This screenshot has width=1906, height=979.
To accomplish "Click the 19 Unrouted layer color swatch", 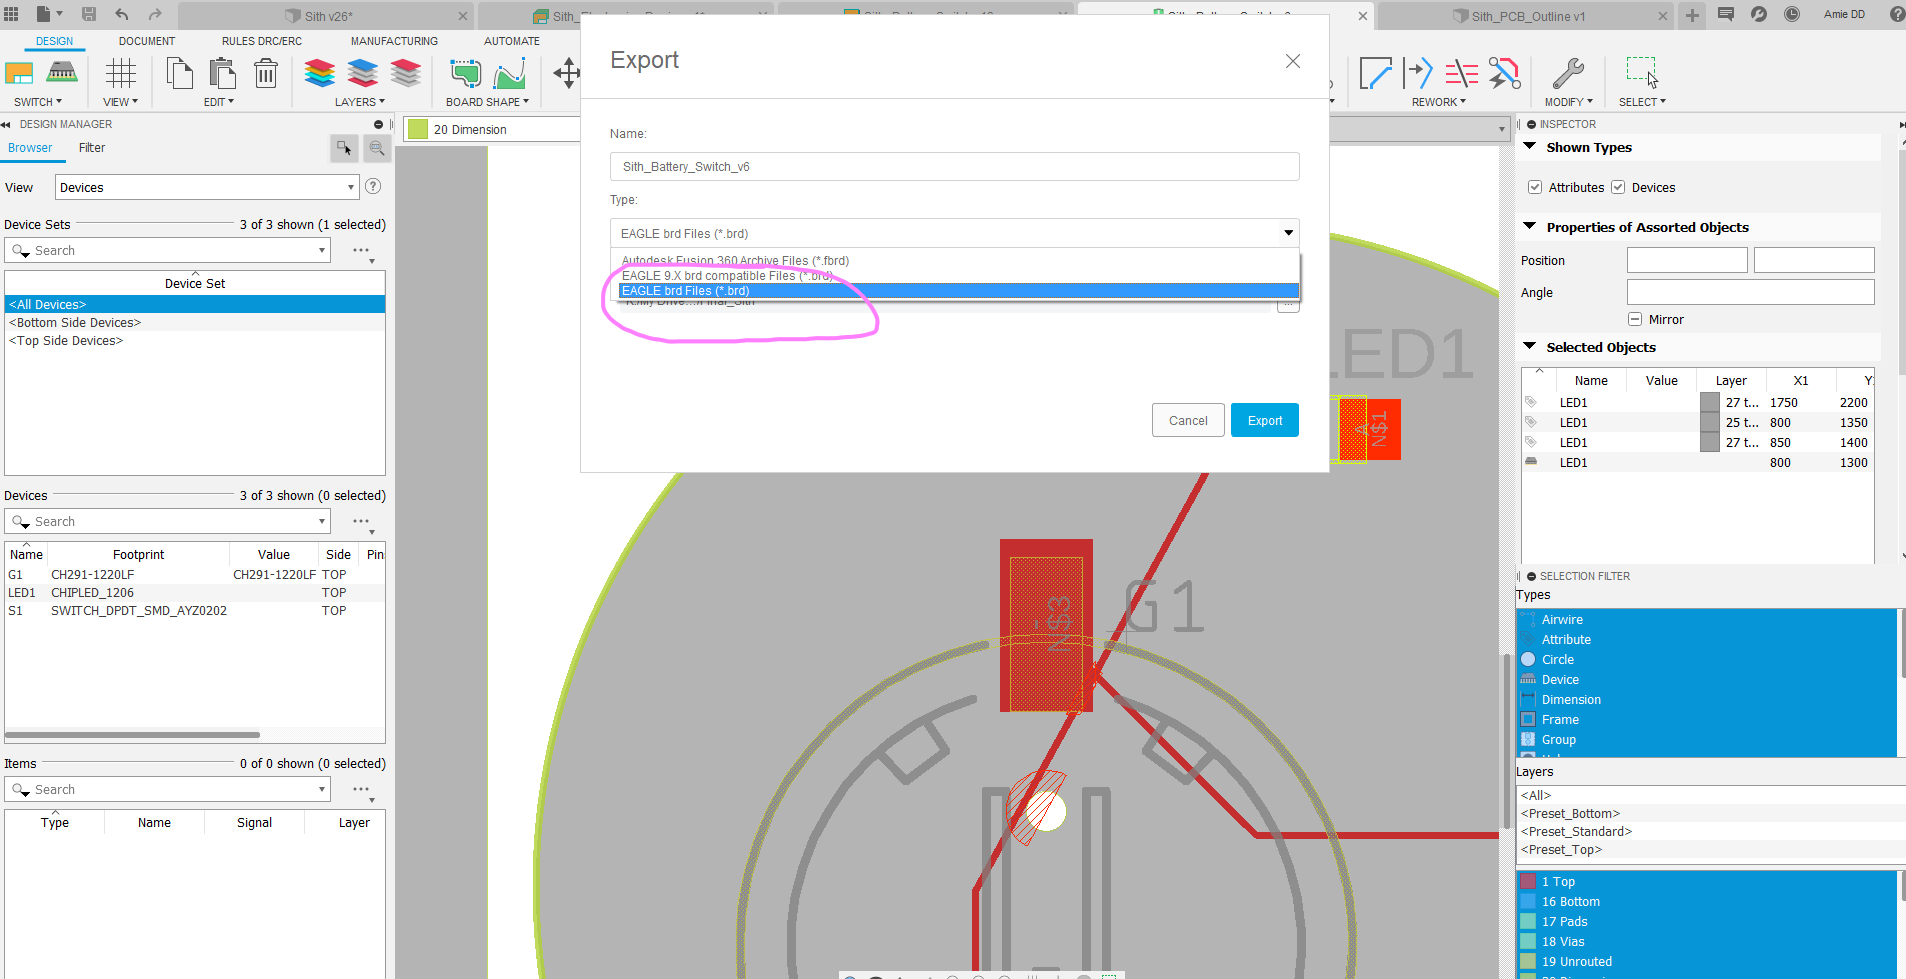I will (x=1528, y=962).
